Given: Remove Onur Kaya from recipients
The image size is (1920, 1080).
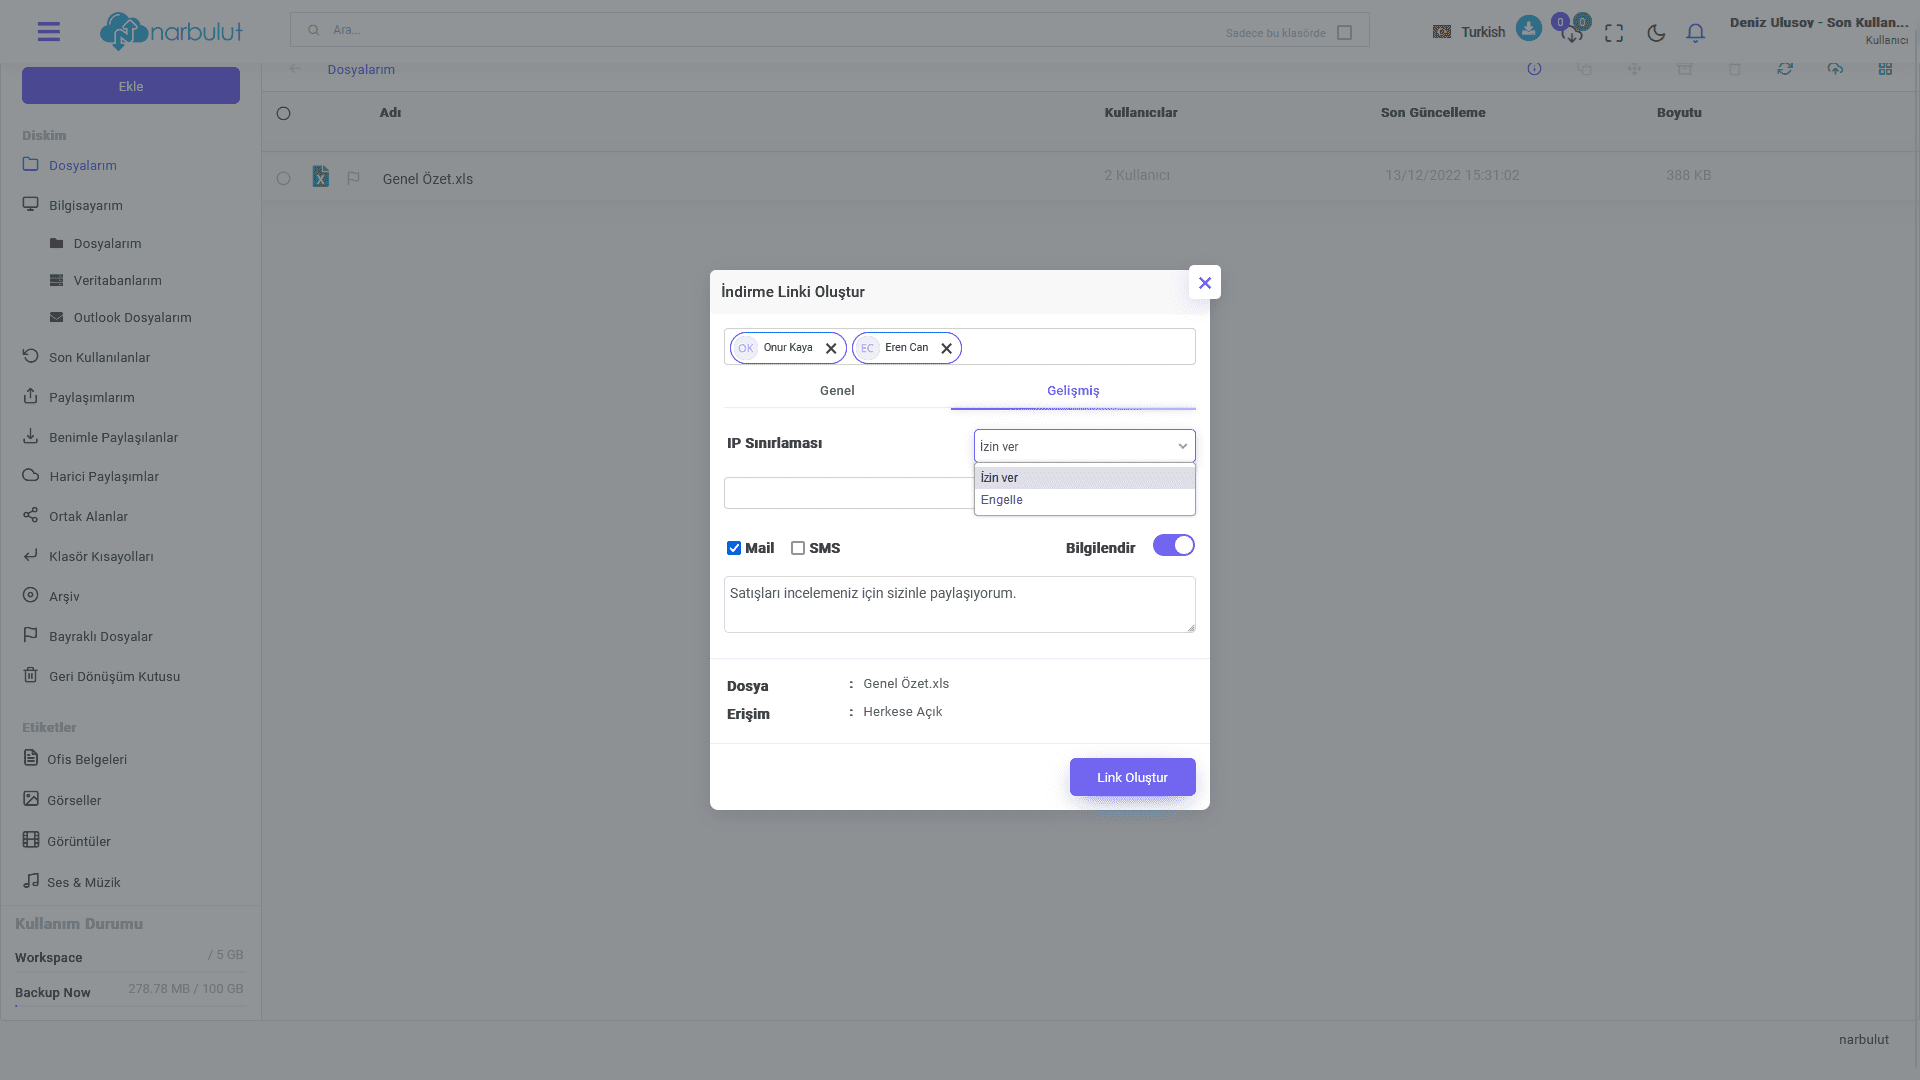Looking at the screenshot, I should click(x=831, y=349).
